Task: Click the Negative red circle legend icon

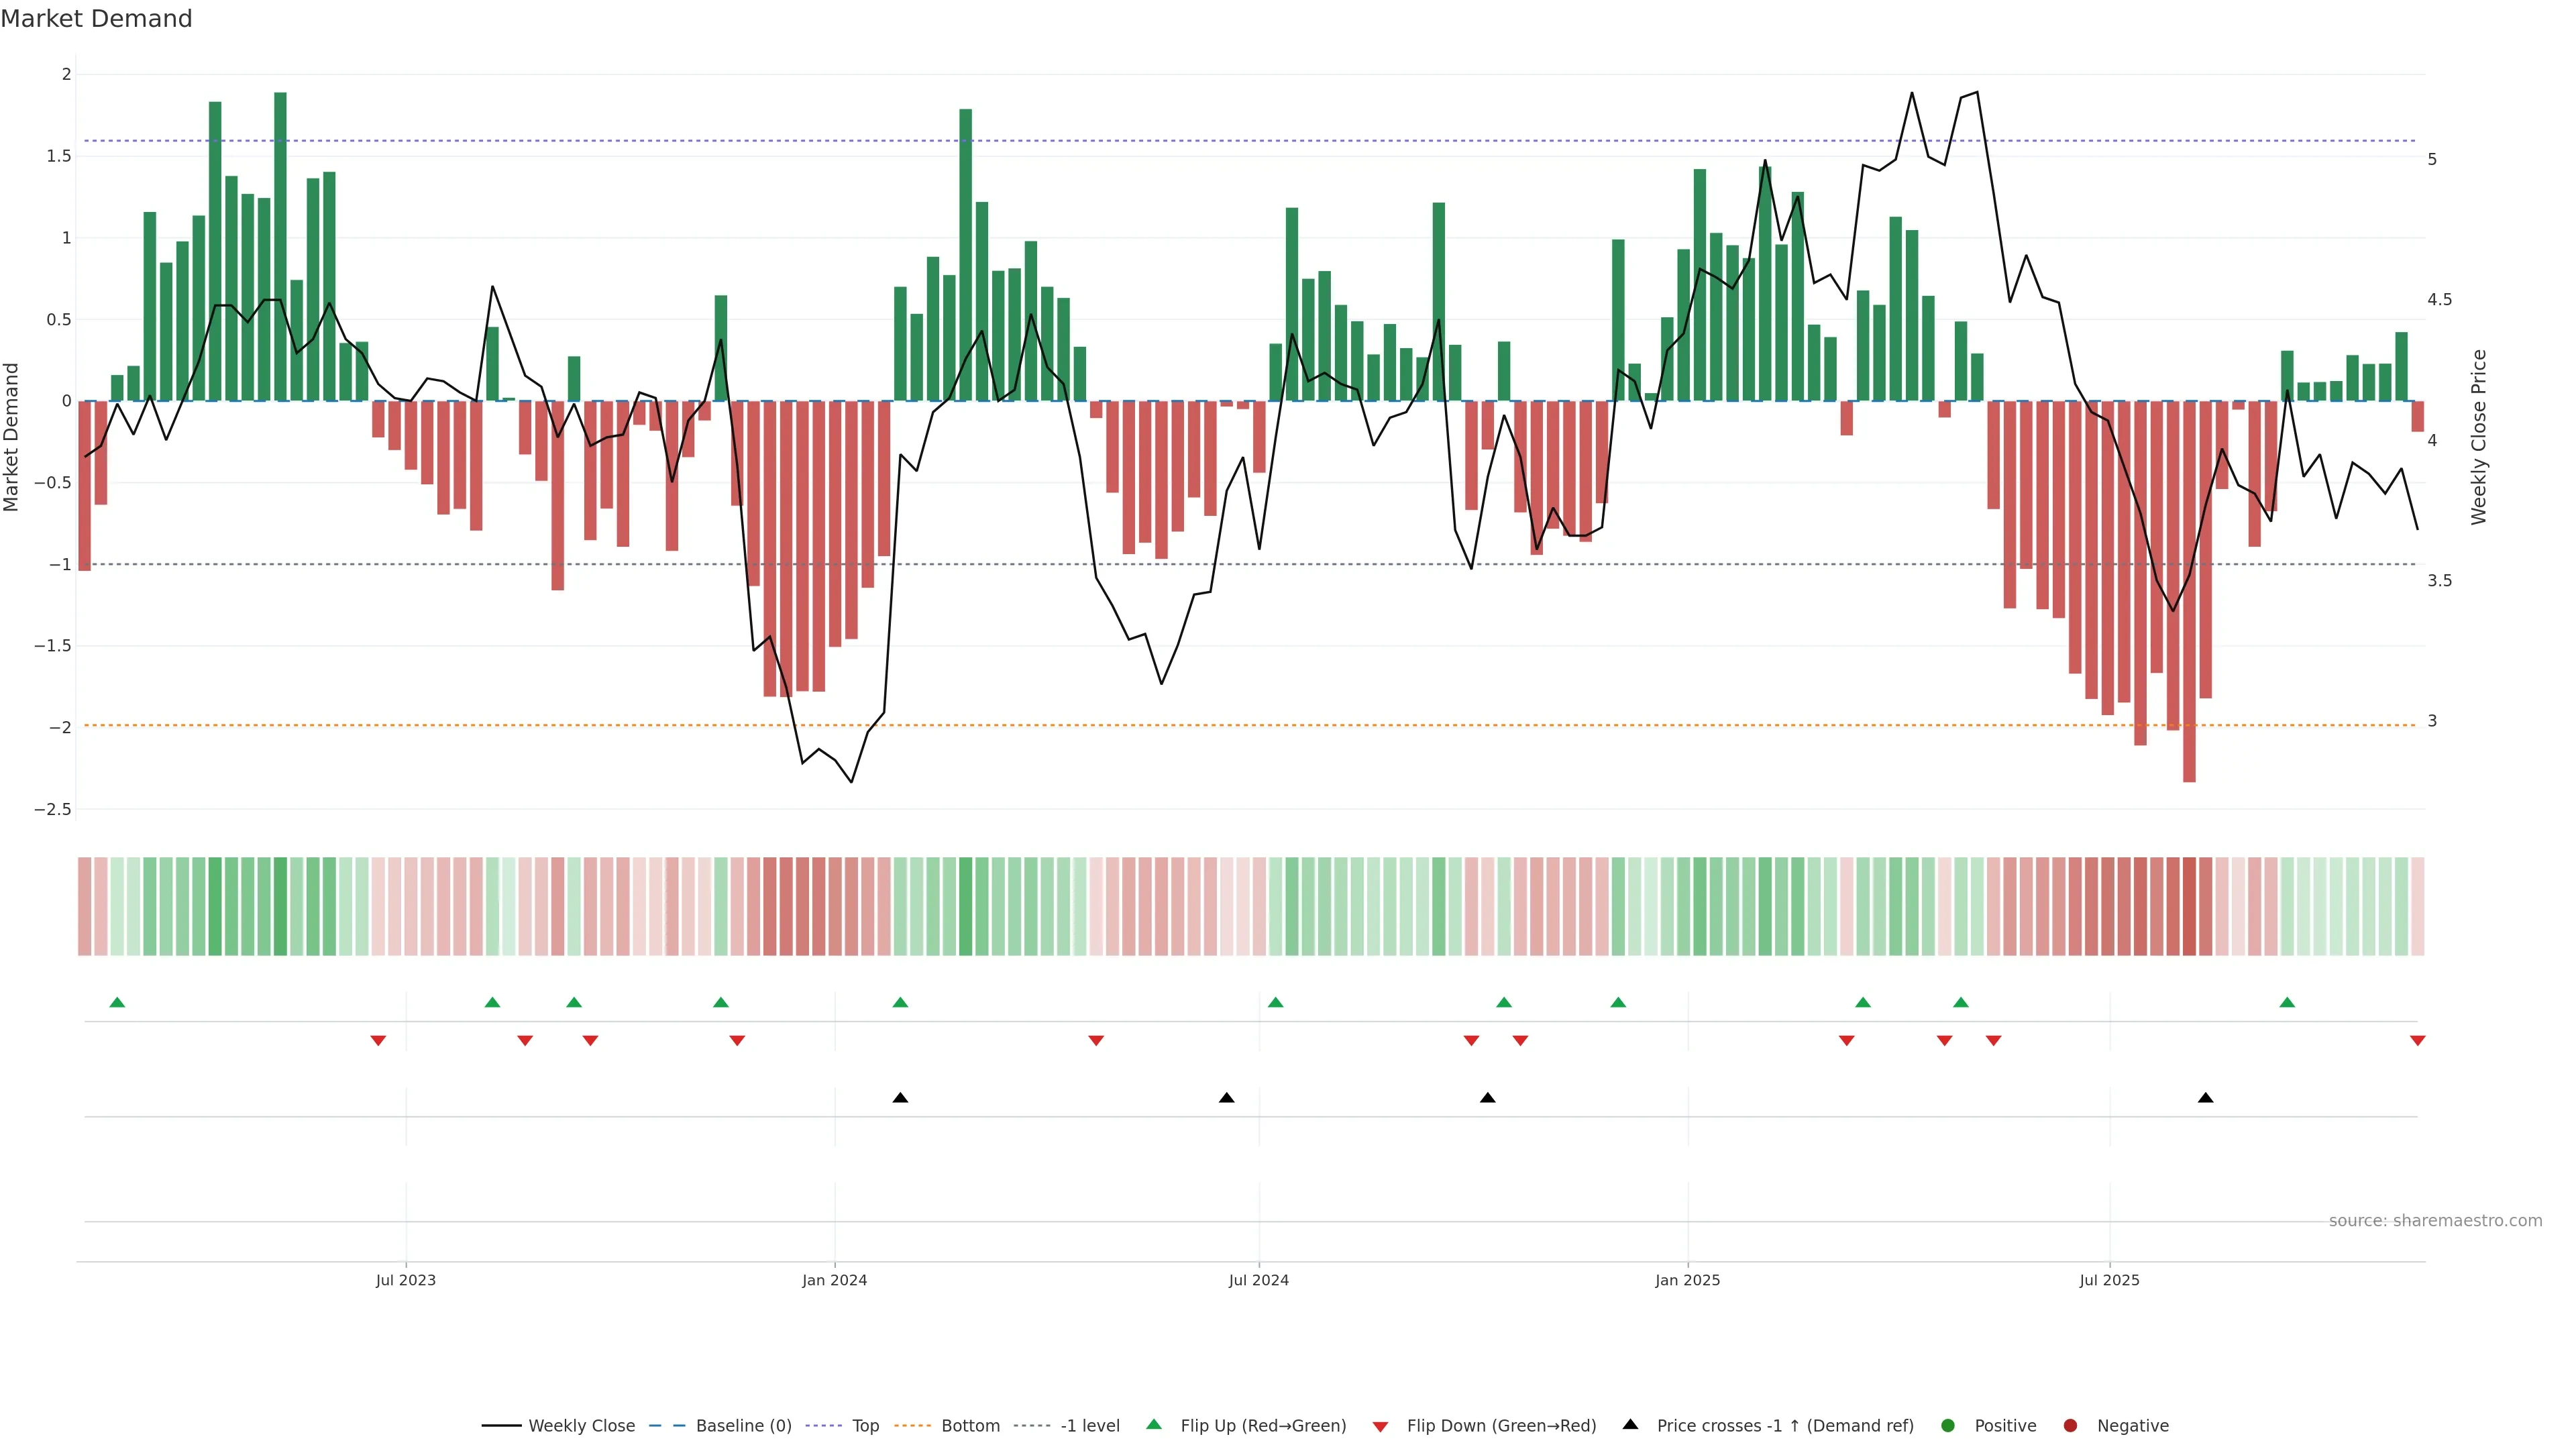Action: point(2070,1425)
